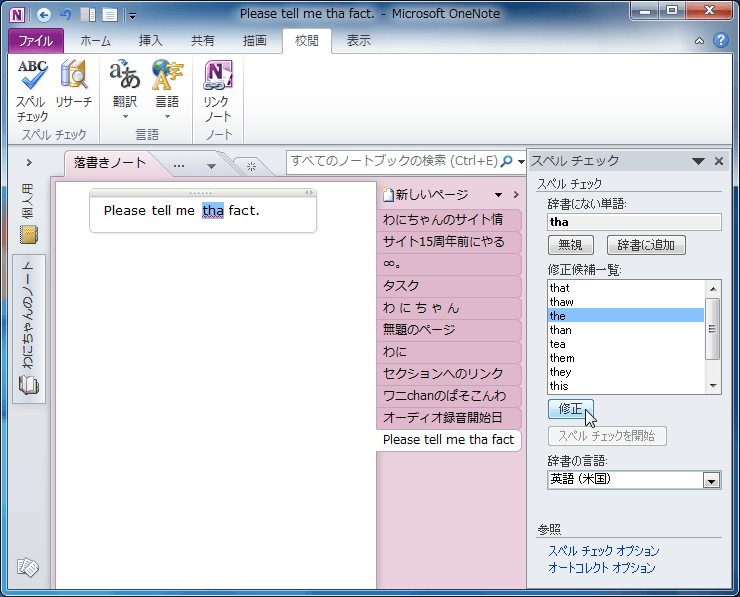Screen dimensions: 740x597
Task: Expand the notebook navigation bar chevron
Action: 29,162
